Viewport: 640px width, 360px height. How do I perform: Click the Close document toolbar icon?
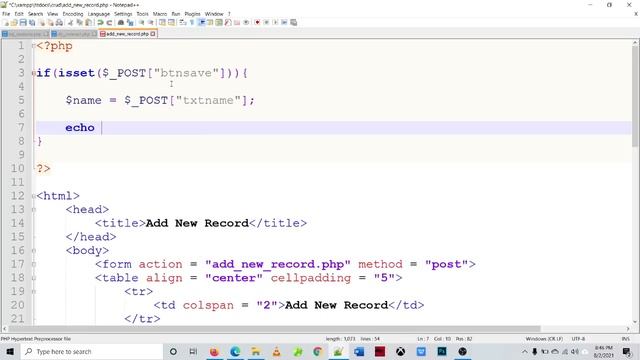(x=42, y=22)
